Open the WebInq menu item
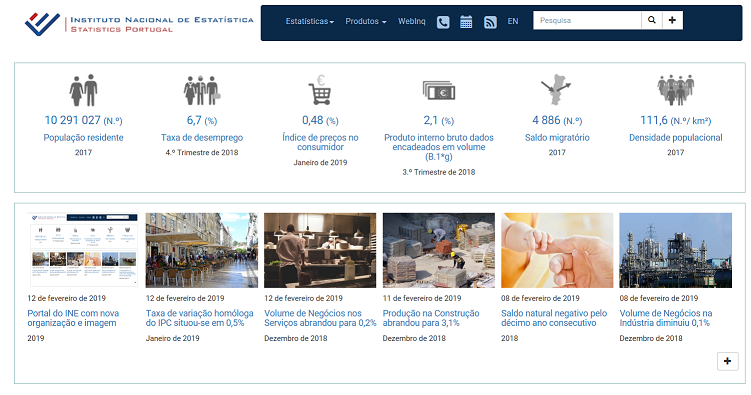The width and height of the screenshot is (751, 395). point(411,21)
